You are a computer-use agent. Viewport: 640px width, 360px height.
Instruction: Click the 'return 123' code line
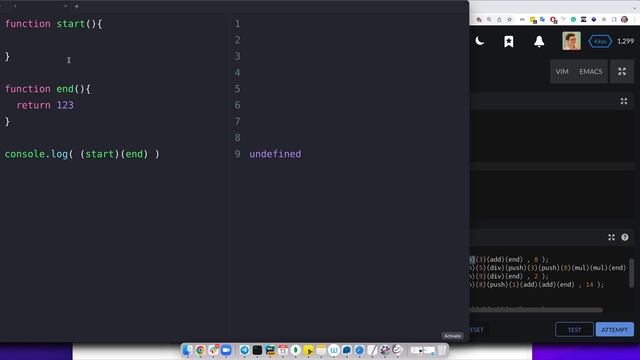45,105
